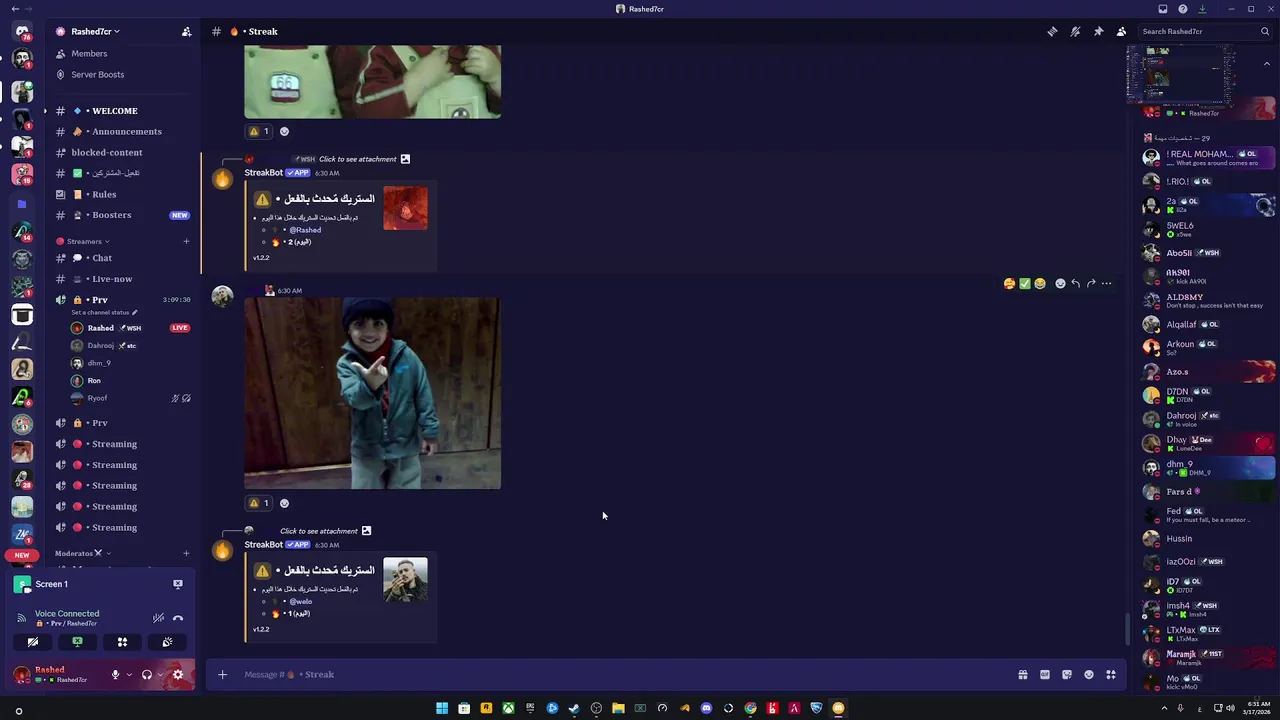Open the Members menu item
1280x720 pixels.
pyautogui.click(x=89, y=53)
